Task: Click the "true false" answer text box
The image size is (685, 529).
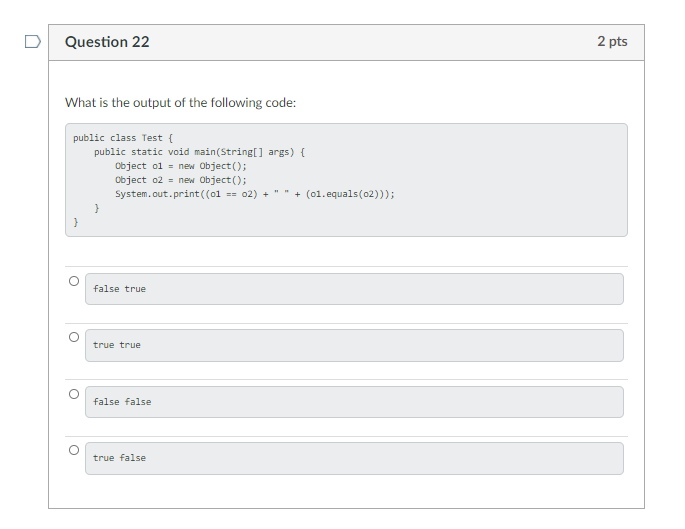Action: coord(354,458)
